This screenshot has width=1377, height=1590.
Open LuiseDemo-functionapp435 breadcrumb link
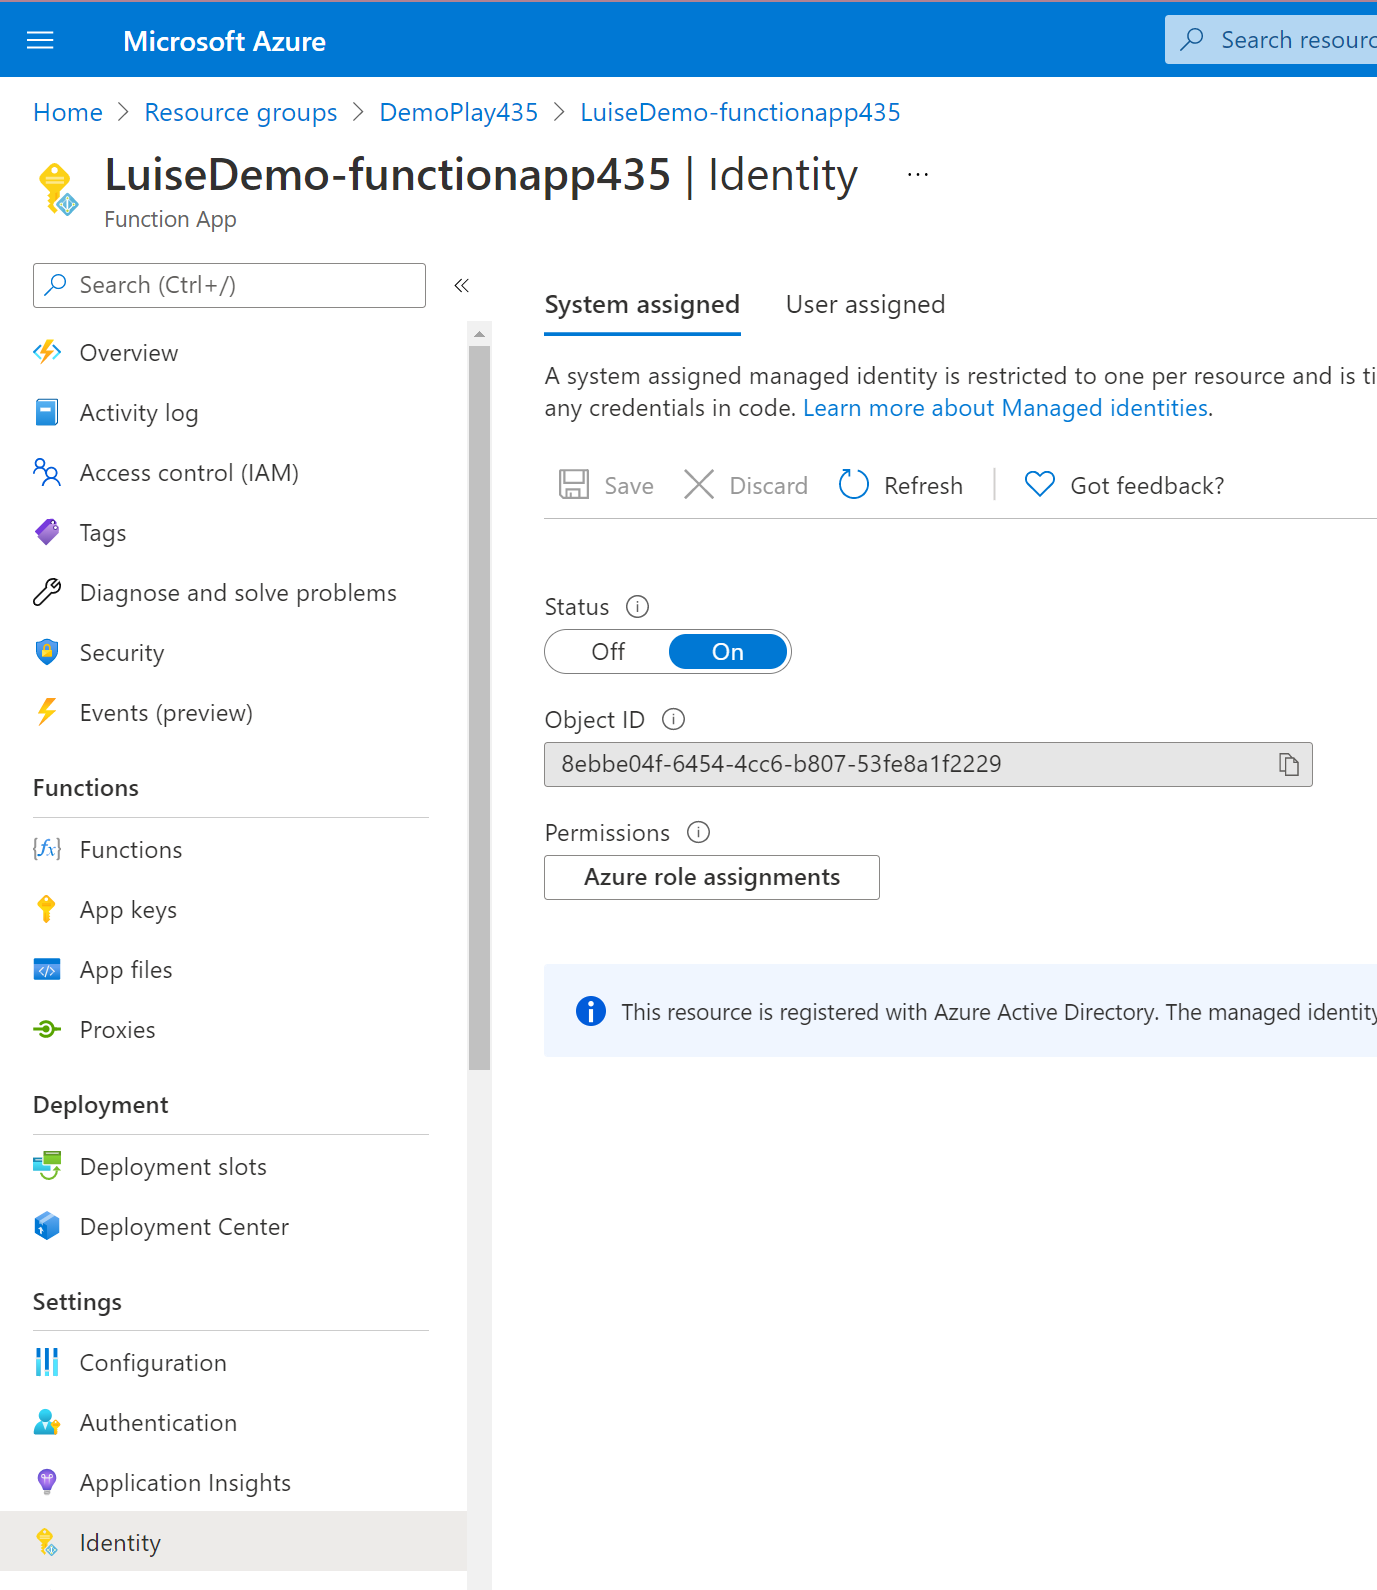[x=740, y=112]
